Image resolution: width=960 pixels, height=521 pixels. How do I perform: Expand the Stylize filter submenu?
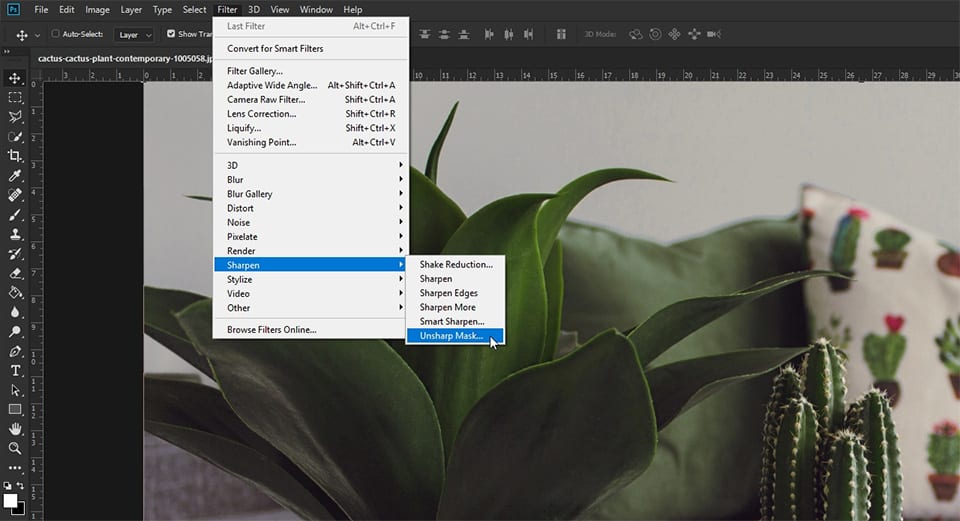point(312,279)
